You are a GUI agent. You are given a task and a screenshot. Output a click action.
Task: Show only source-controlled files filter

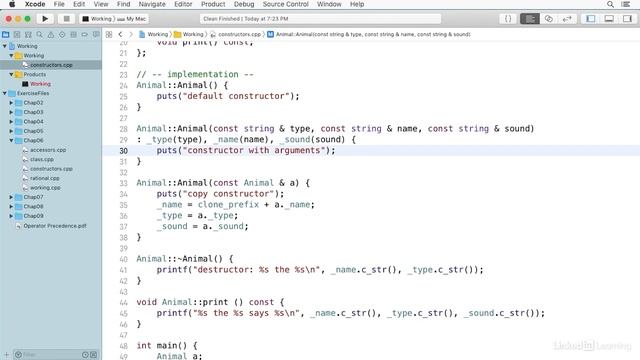coord(93,355)
